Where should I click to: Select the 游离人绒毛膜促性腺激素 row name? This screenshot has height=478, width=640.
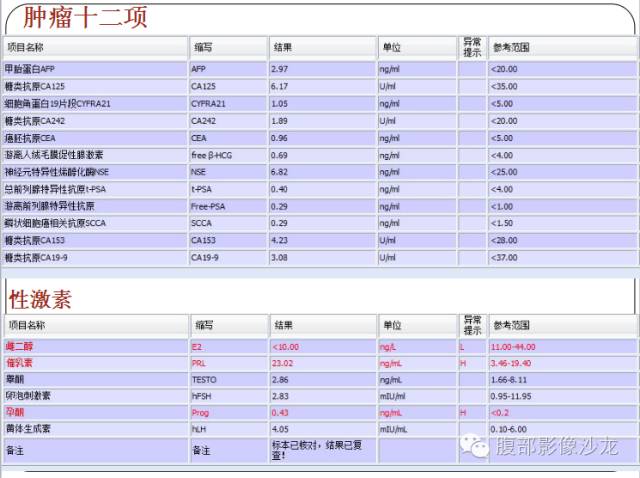53,155
